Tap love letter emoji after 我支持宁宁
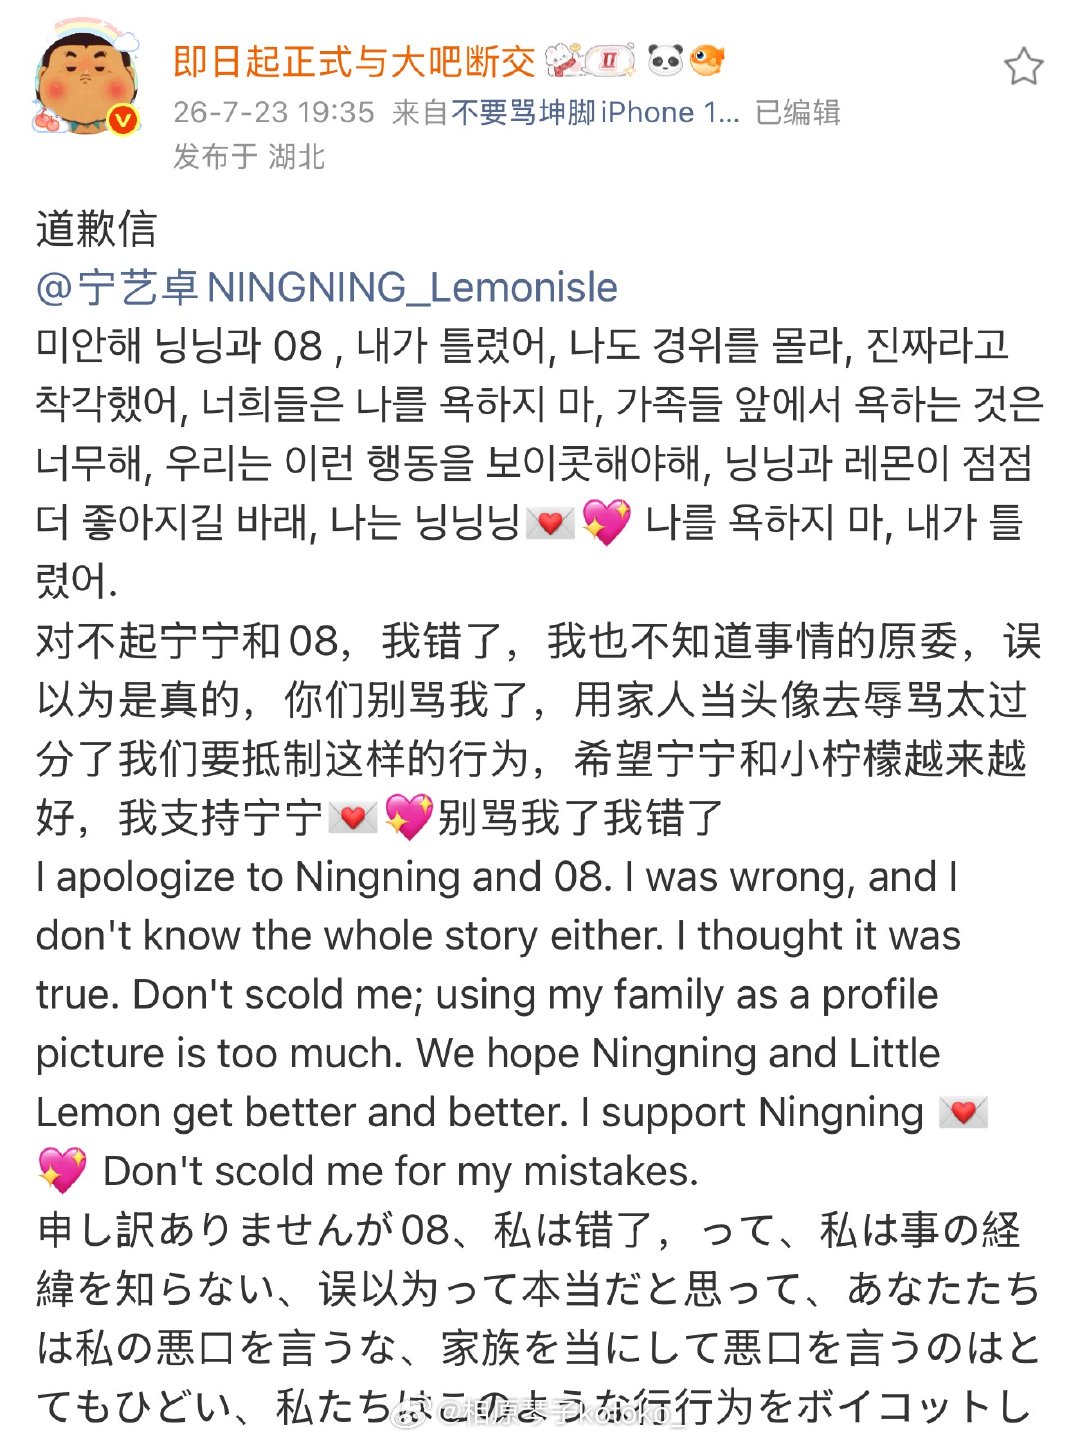Image resolution: width=1080 pixels, height=1440 pixels. [x=352, y=817]
